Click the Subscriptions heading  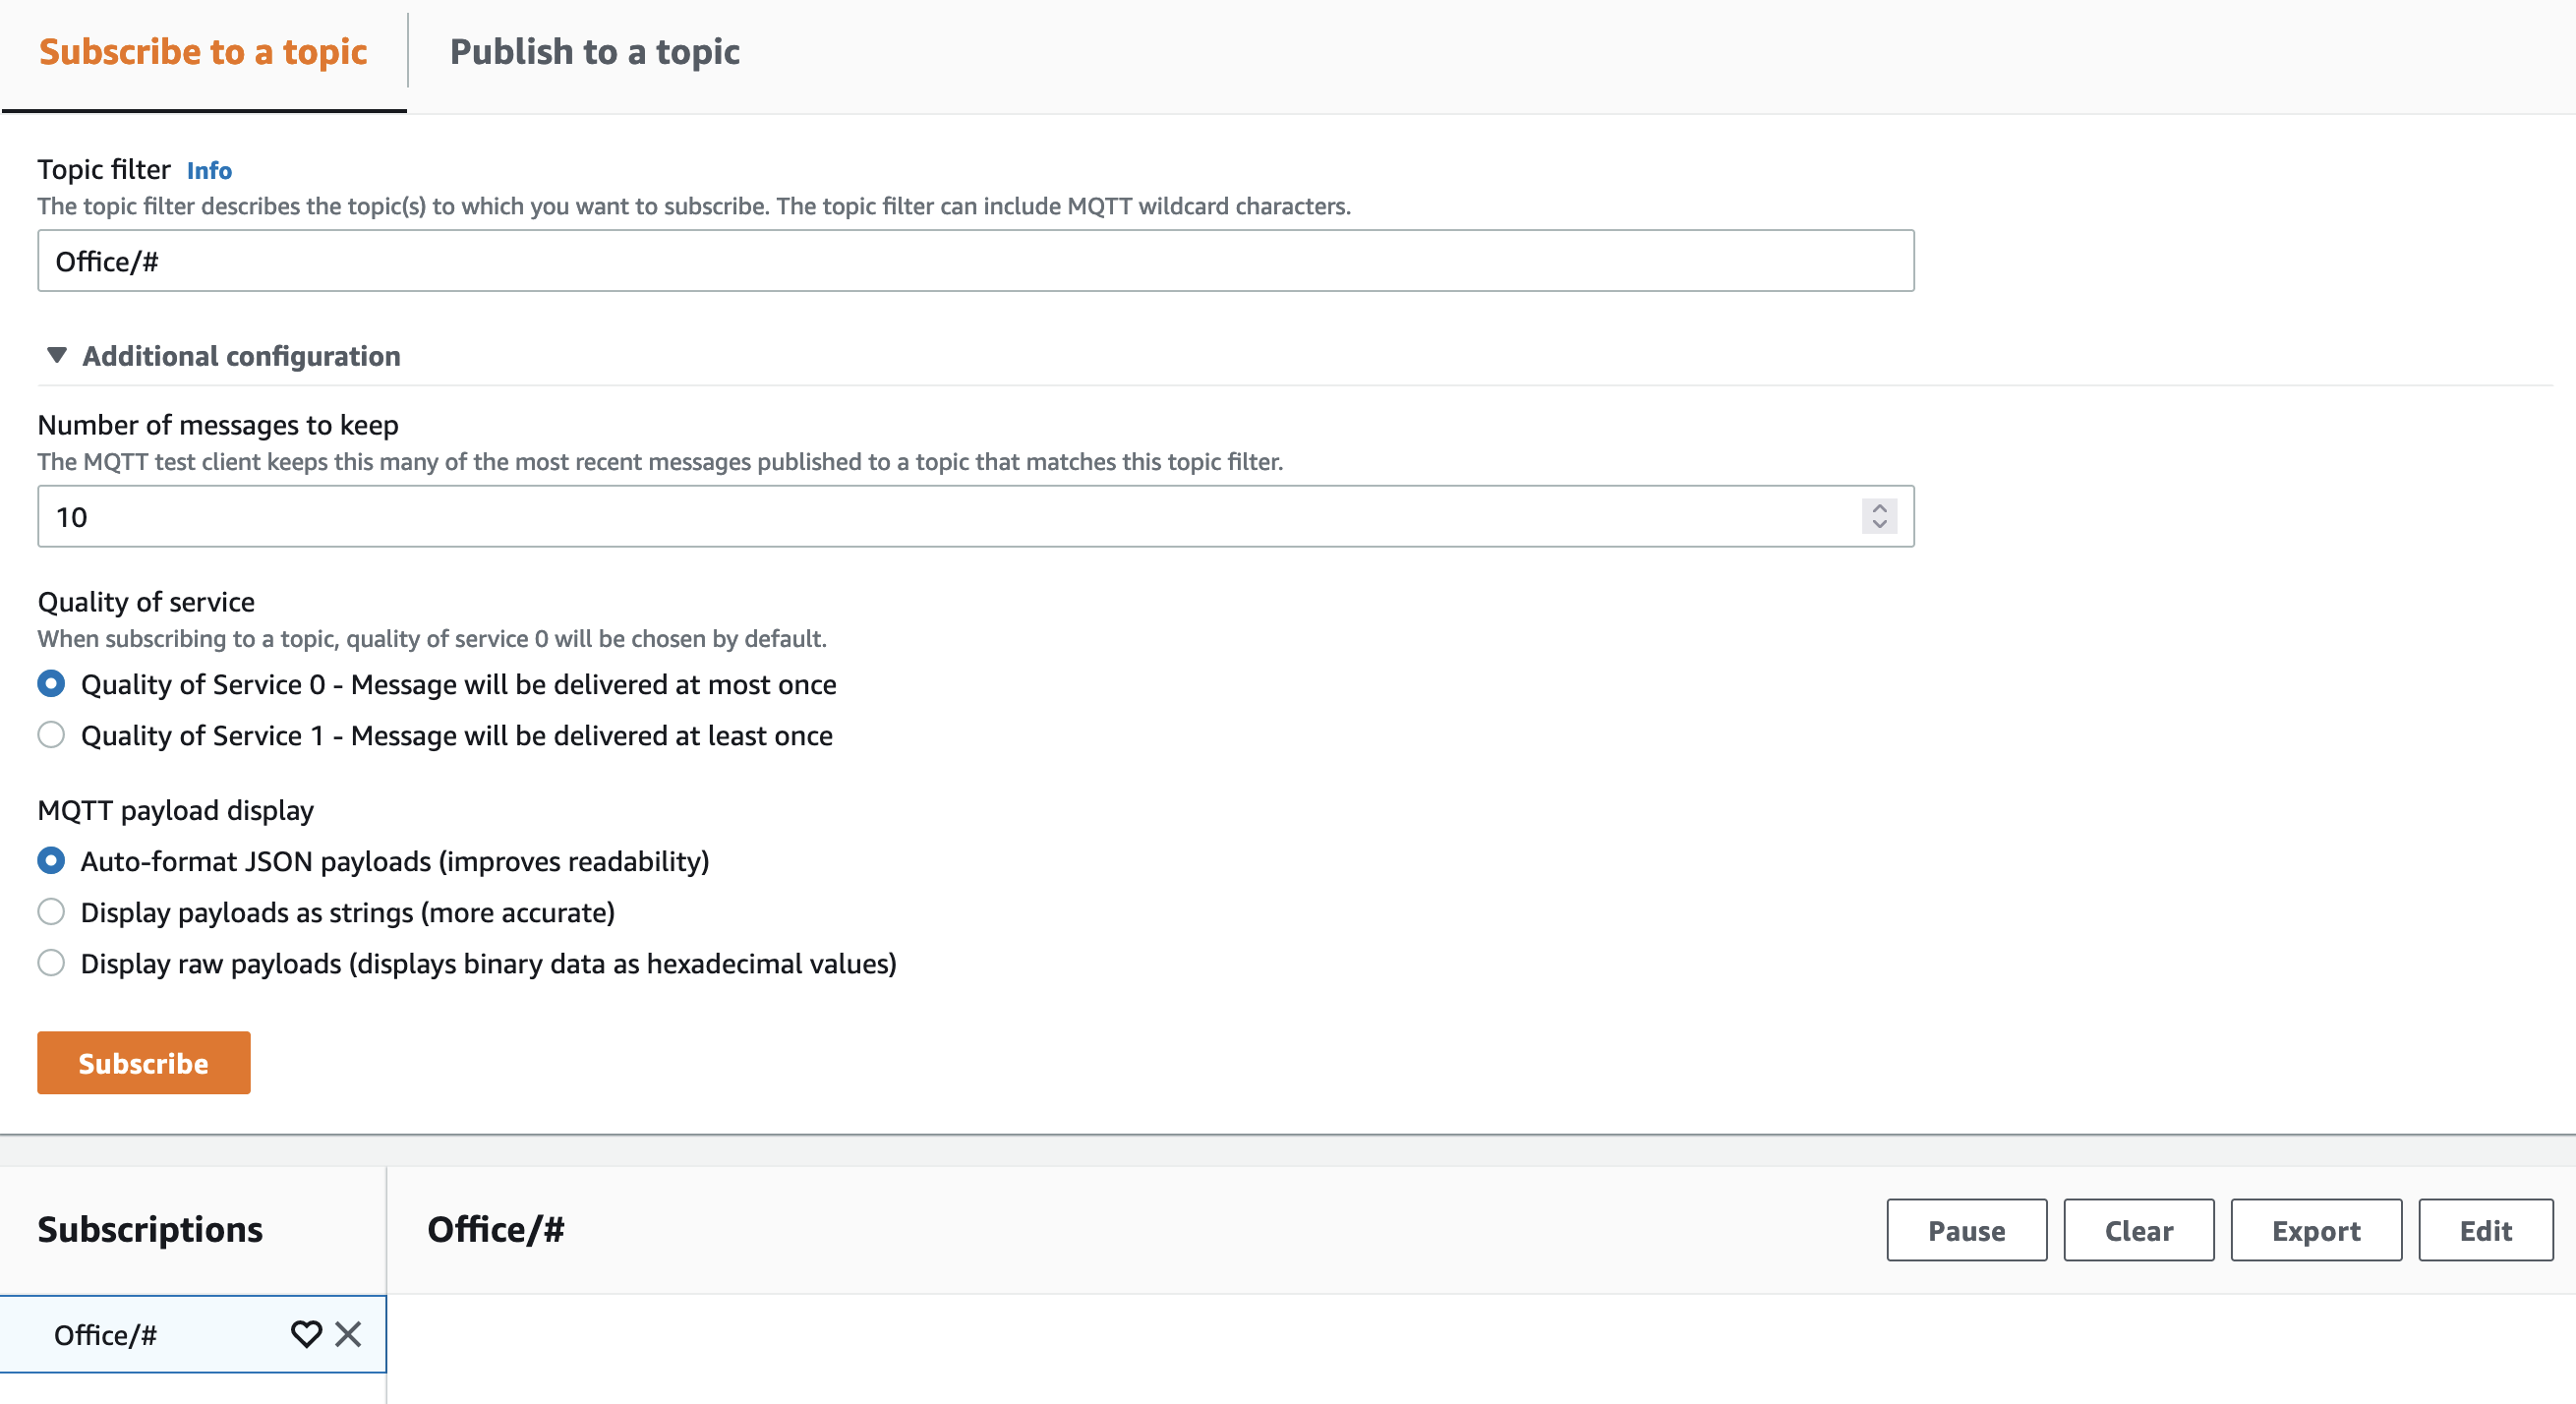point(150,1229)
